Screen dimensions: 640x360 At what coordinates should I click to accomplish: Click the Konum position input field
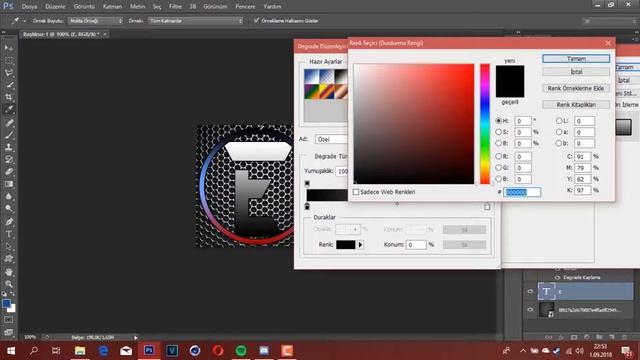[416, 244]
